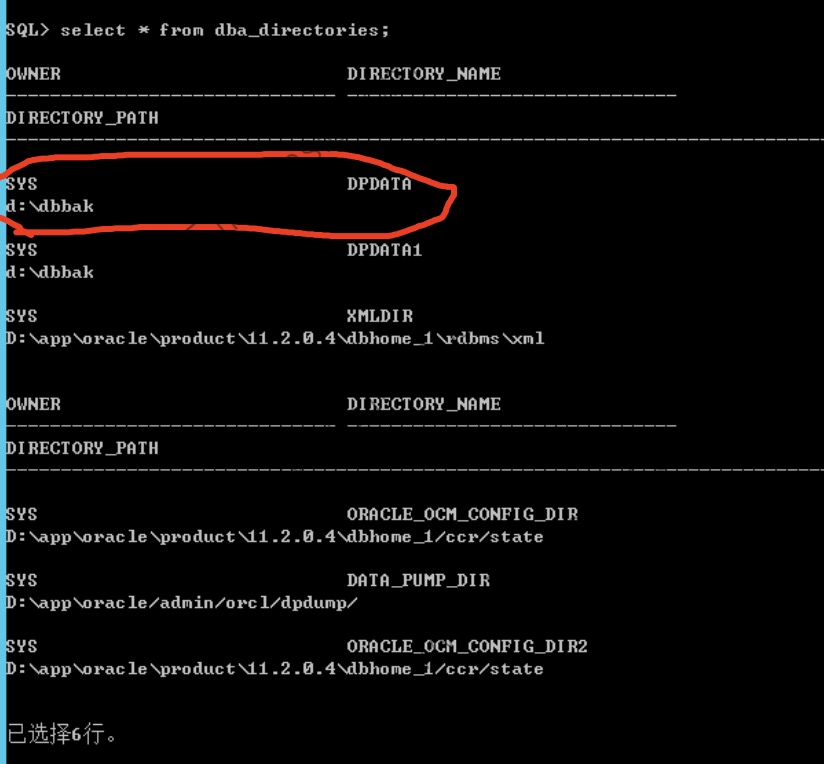Click the first OWNER column header
824x764 pixels.
[33, 74]
